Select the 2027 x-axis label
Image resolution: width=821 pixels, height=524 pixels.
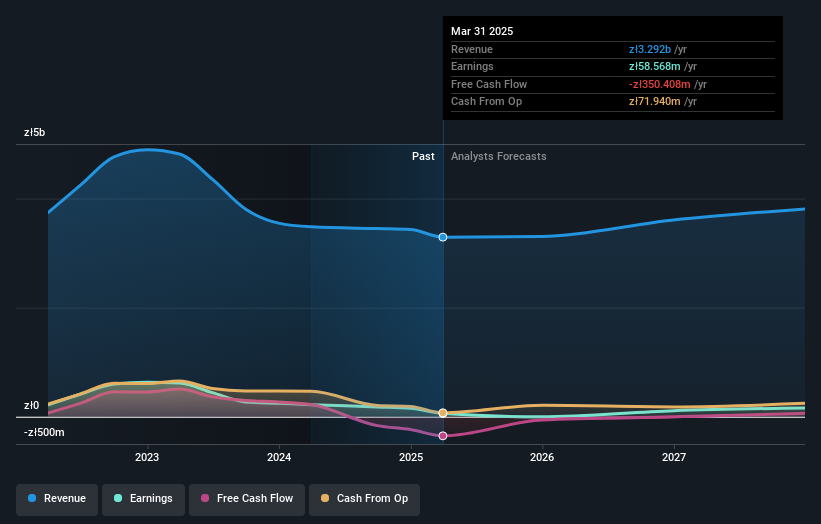(x=674, y=457)
